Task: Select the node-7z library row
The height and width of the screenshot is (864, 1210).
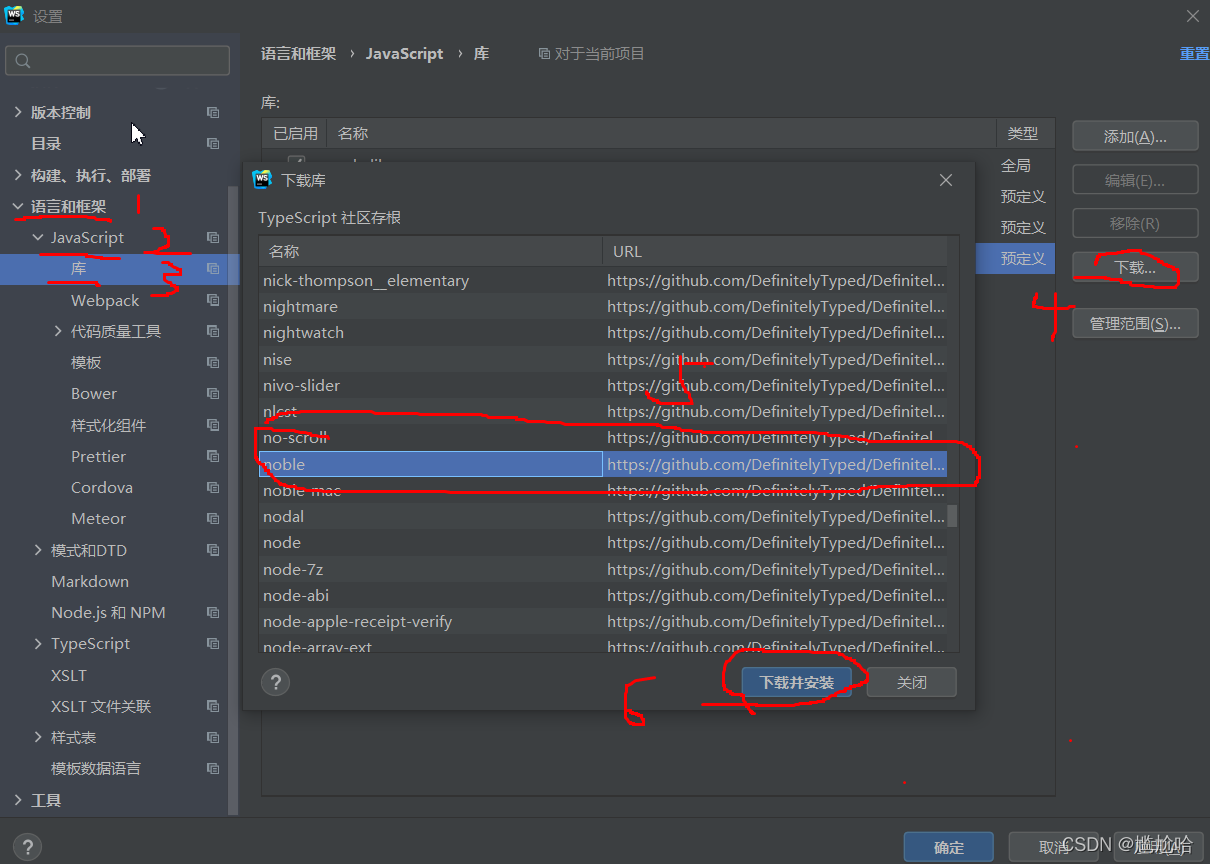Action: click(603, 569)
